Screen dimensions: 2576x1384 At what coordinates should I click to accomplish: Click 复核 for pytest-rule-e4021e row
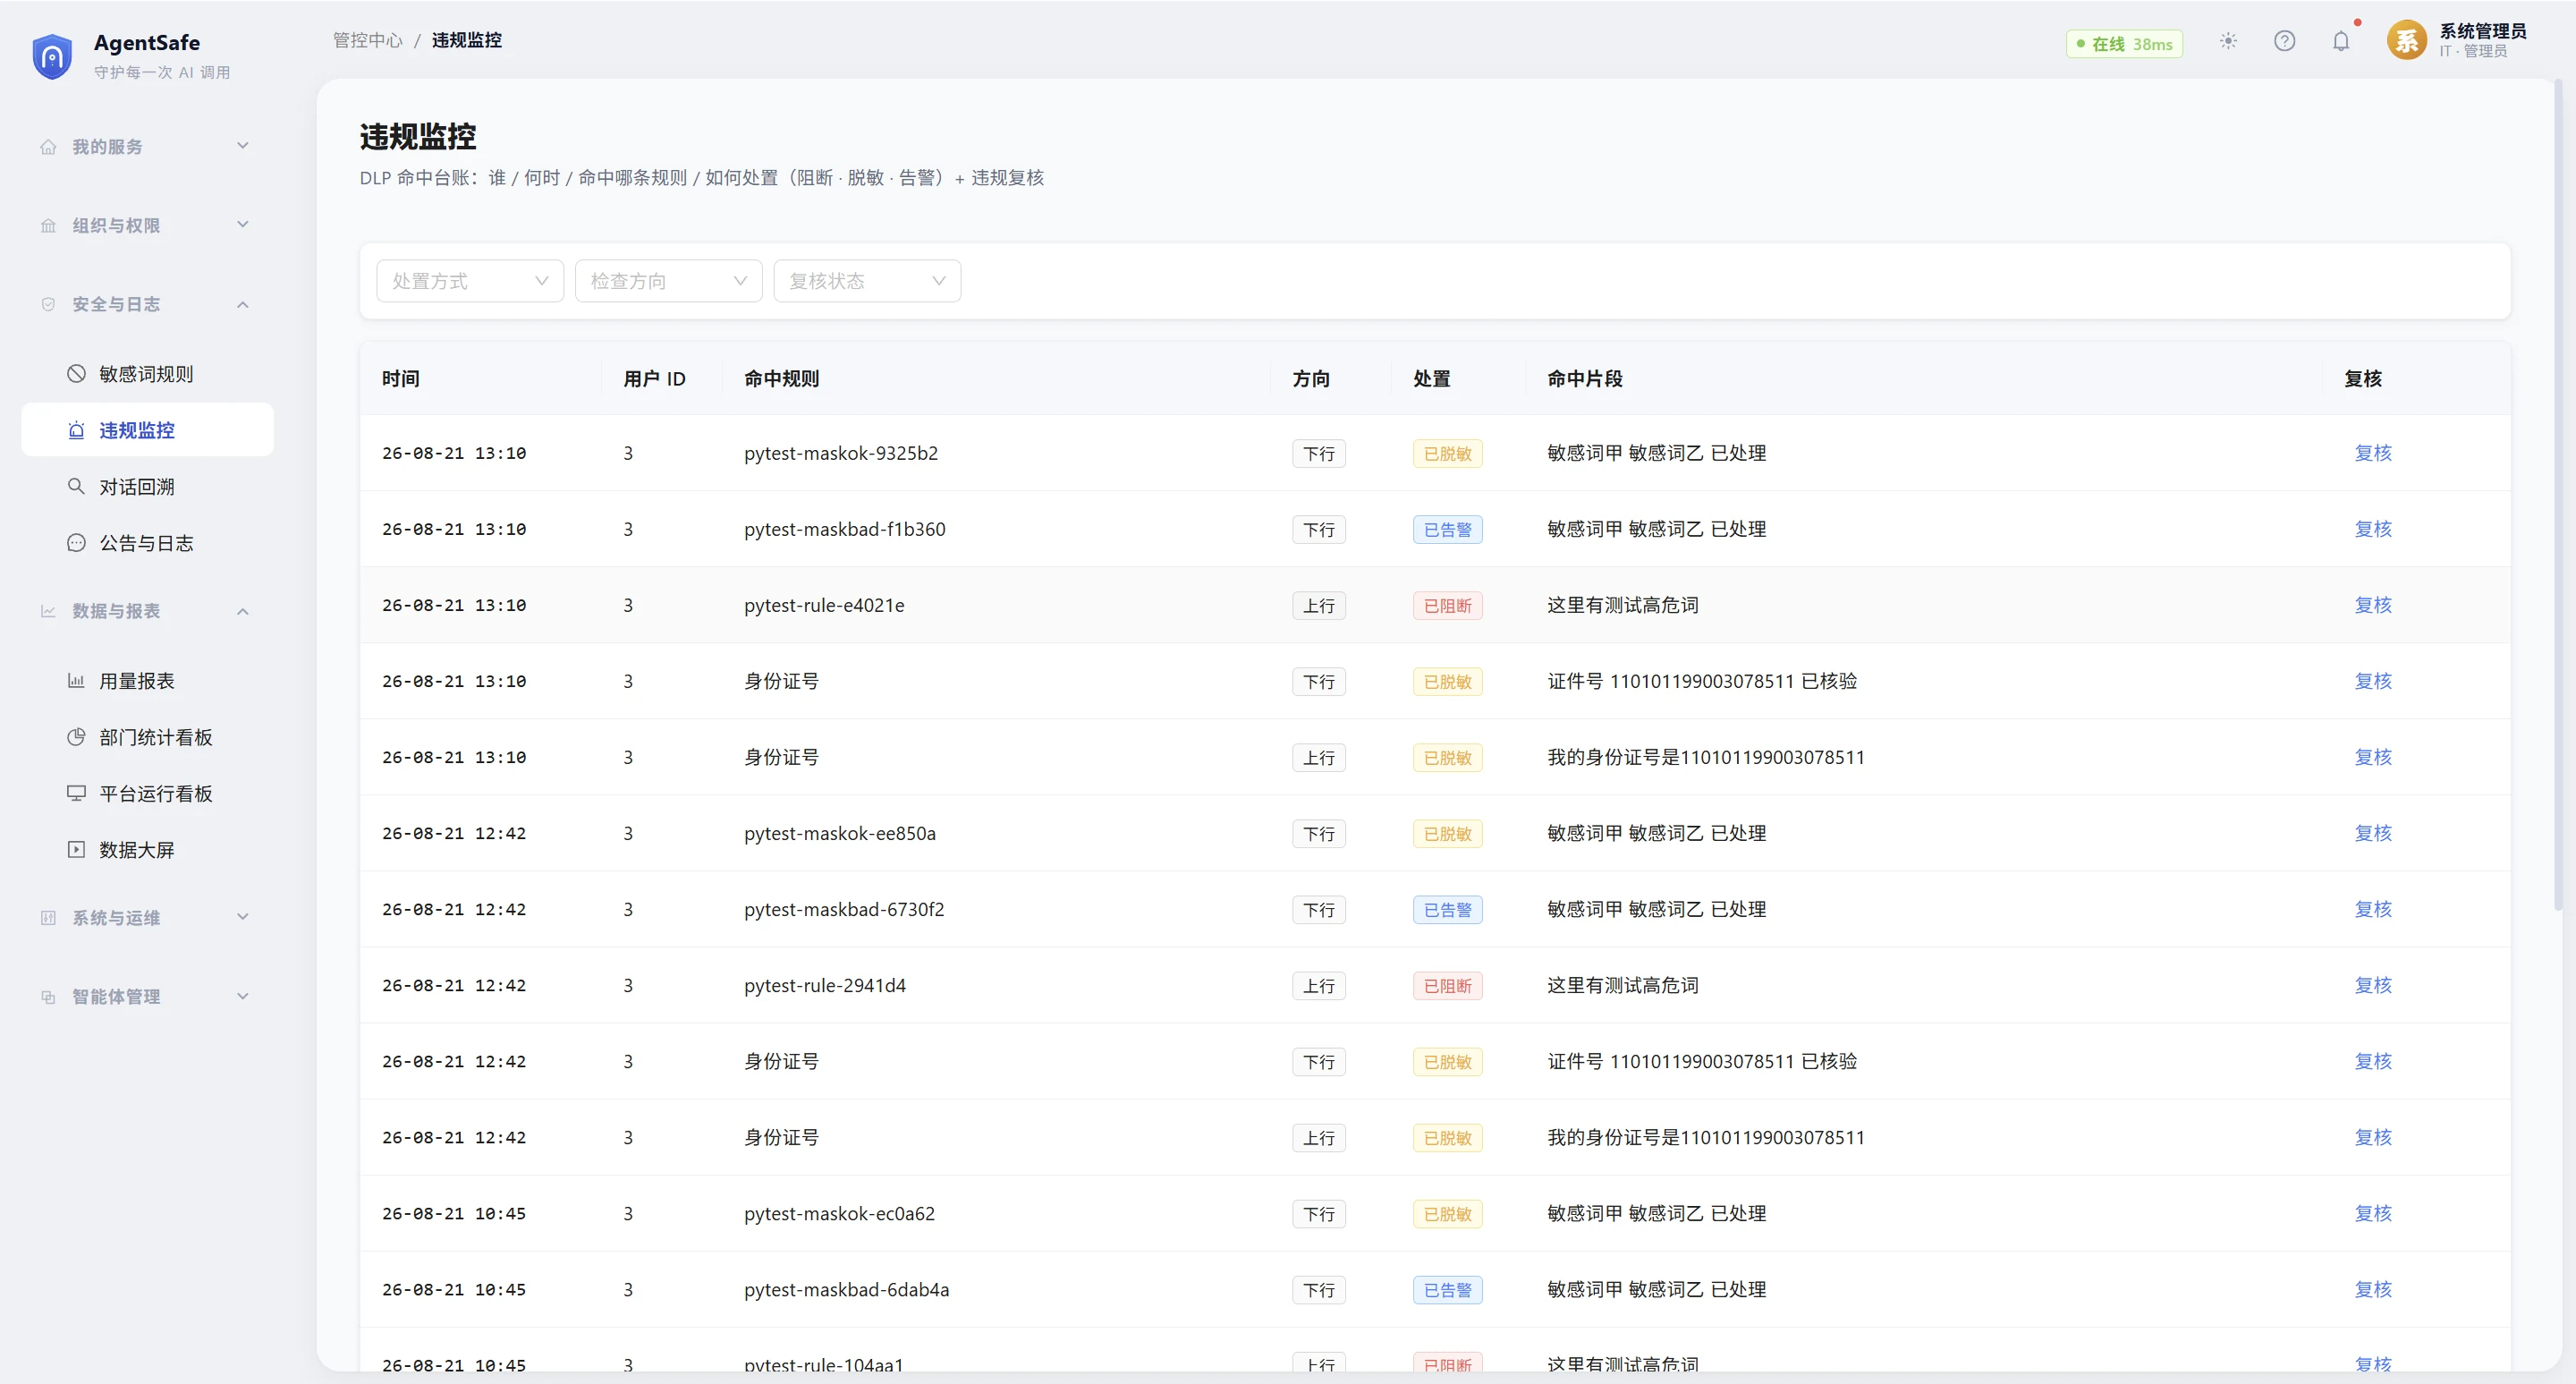[2372, 605]
